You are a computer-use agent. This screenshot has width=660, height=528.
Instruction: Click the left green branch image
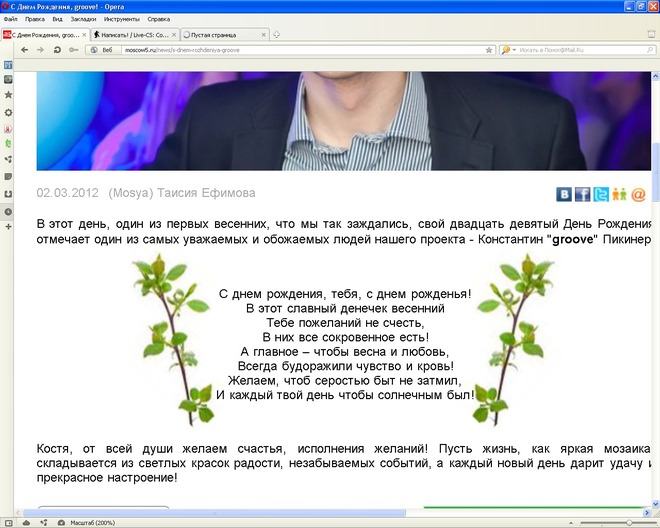tap(173, 340)
